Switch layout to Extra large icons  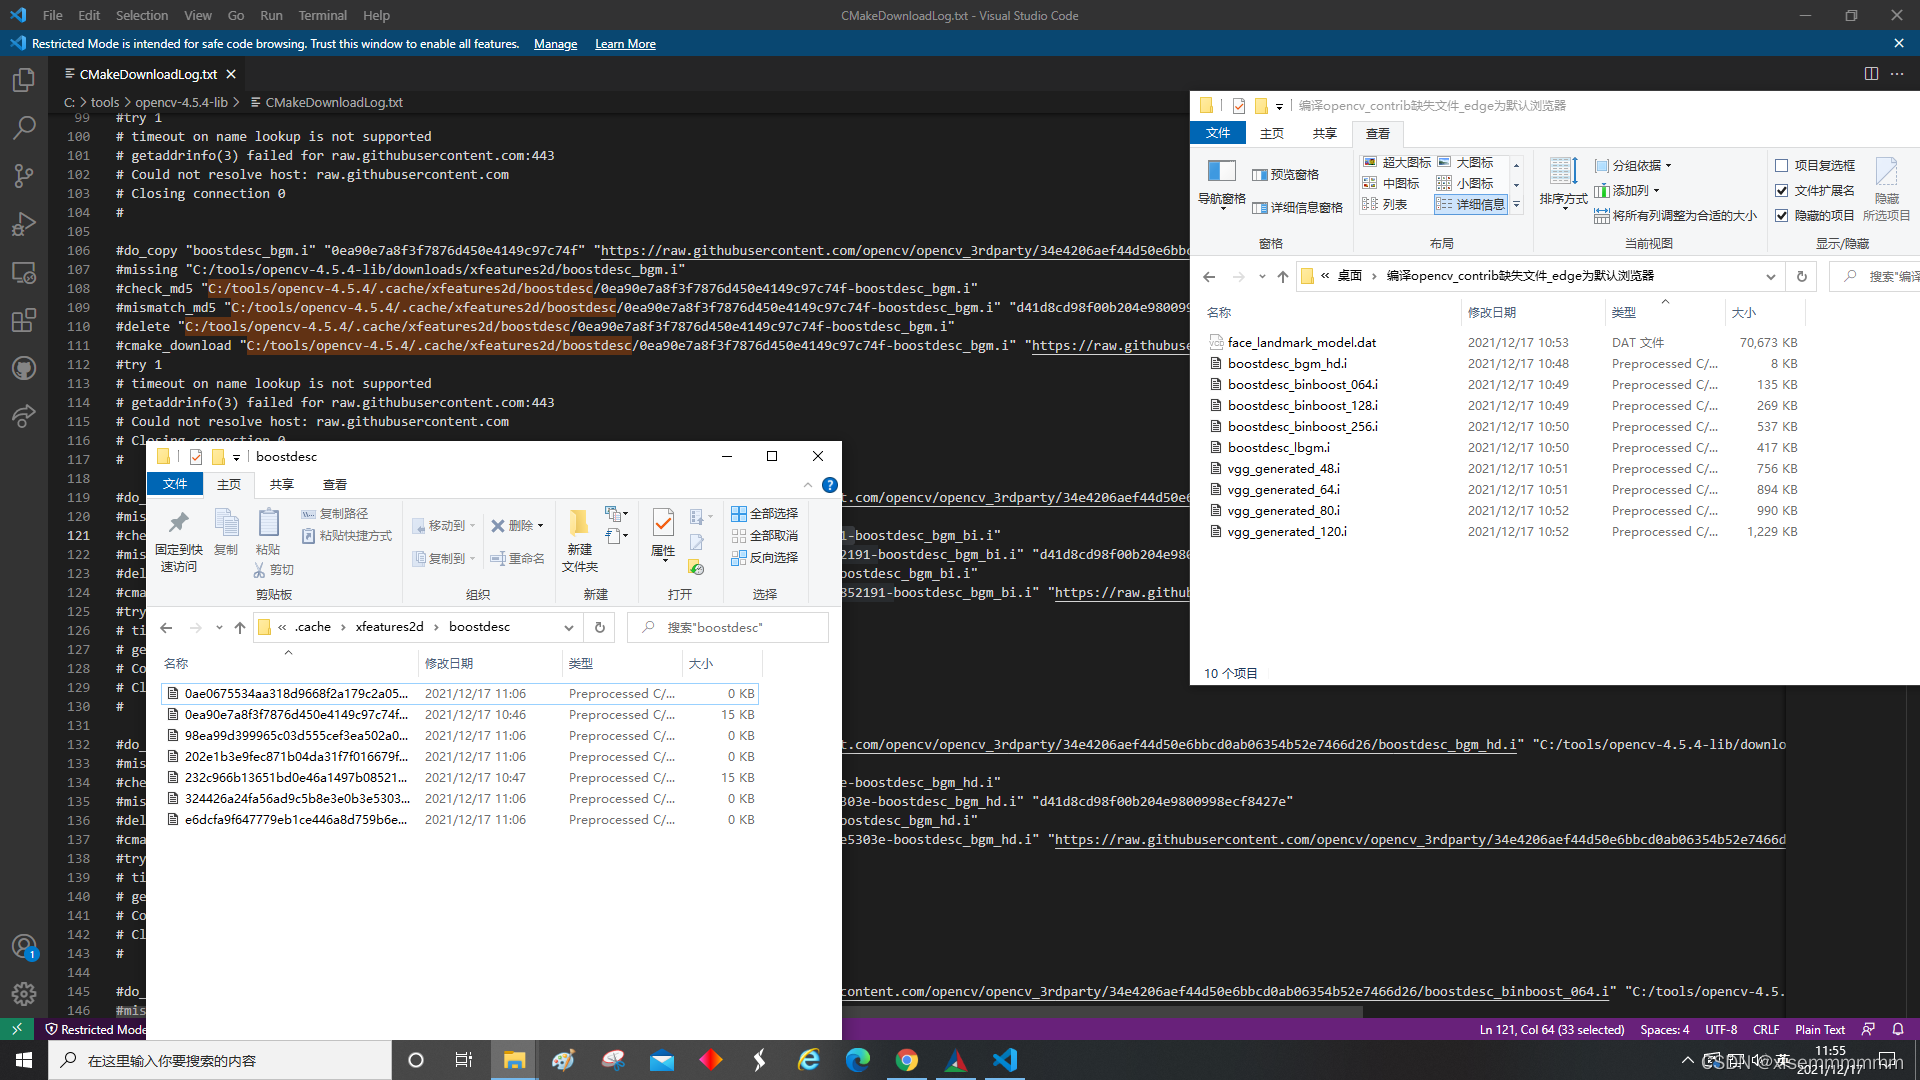(x=1396, y=162)
